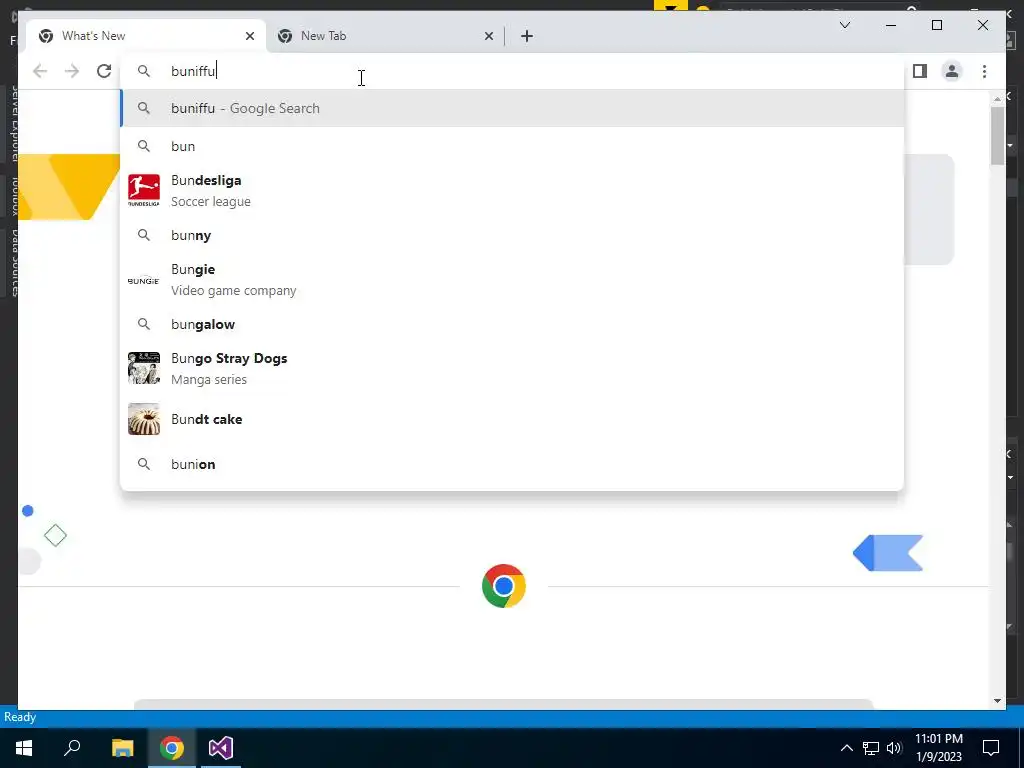Open the profile avatar menu
This screenshot has height=768, width=1024.
(952, 71)
